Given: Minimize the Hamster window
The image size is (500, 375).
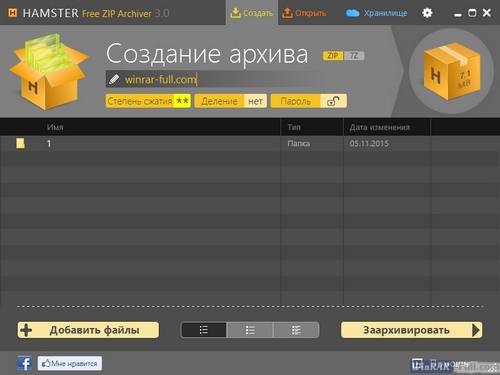Looking at the screenshot, I should 458,14.
